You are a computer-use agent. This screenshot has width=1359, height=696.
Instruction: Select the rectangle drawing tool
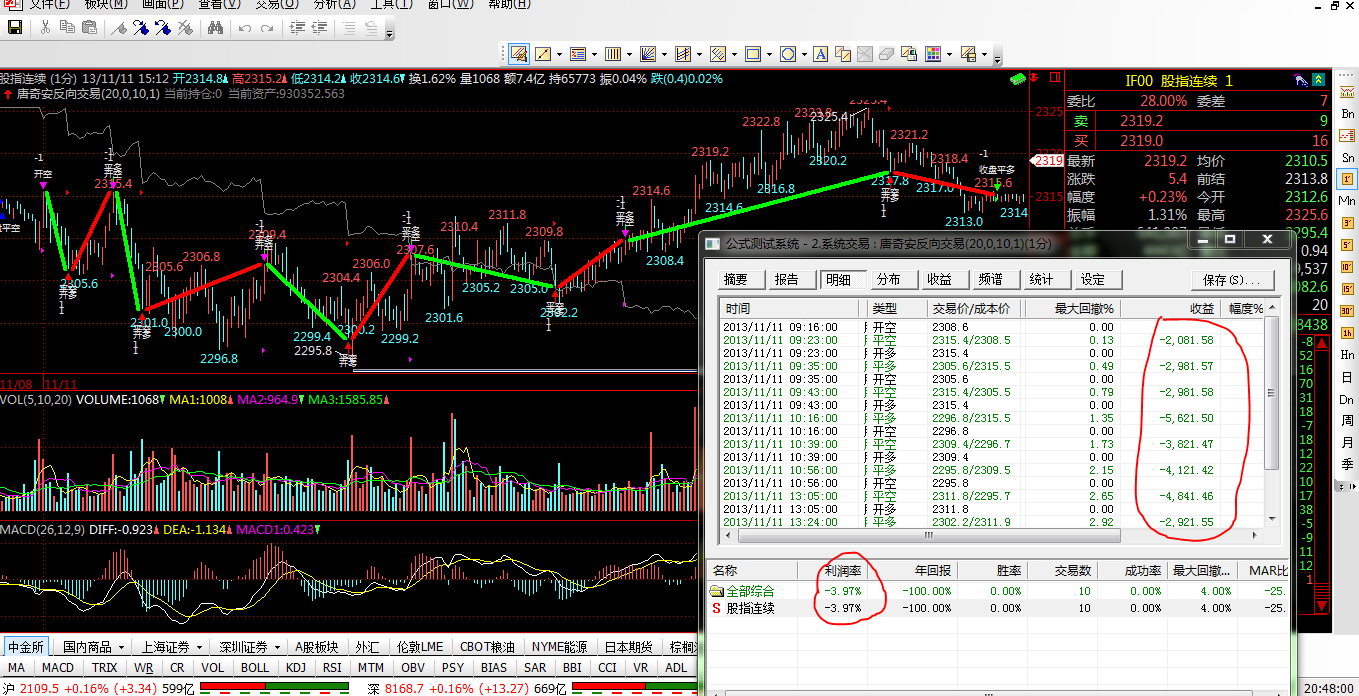(x=753, y=54)
